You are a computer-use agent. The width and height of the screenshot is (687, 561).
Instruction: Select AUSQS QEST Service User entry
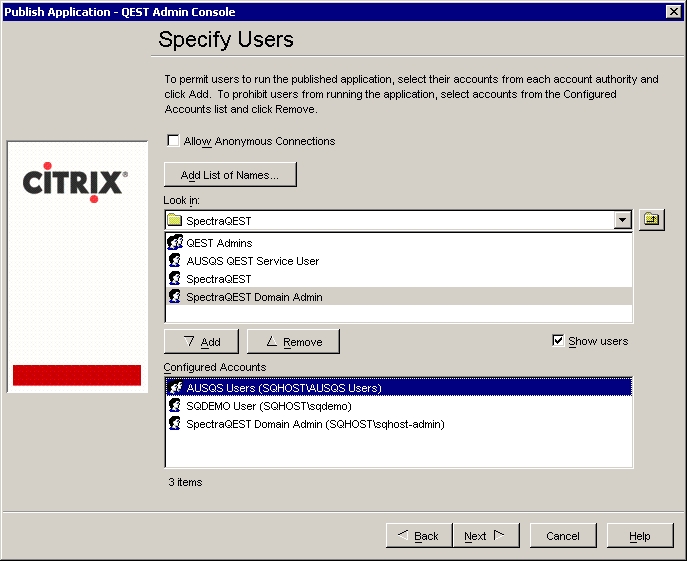point(253,261)
